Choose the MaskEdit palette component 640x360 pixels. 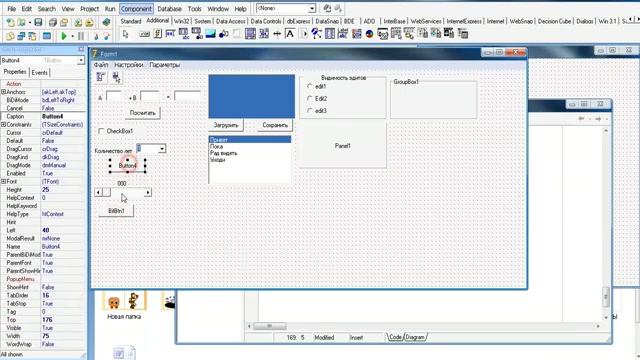pyautogui.click(x=171, y=34)
